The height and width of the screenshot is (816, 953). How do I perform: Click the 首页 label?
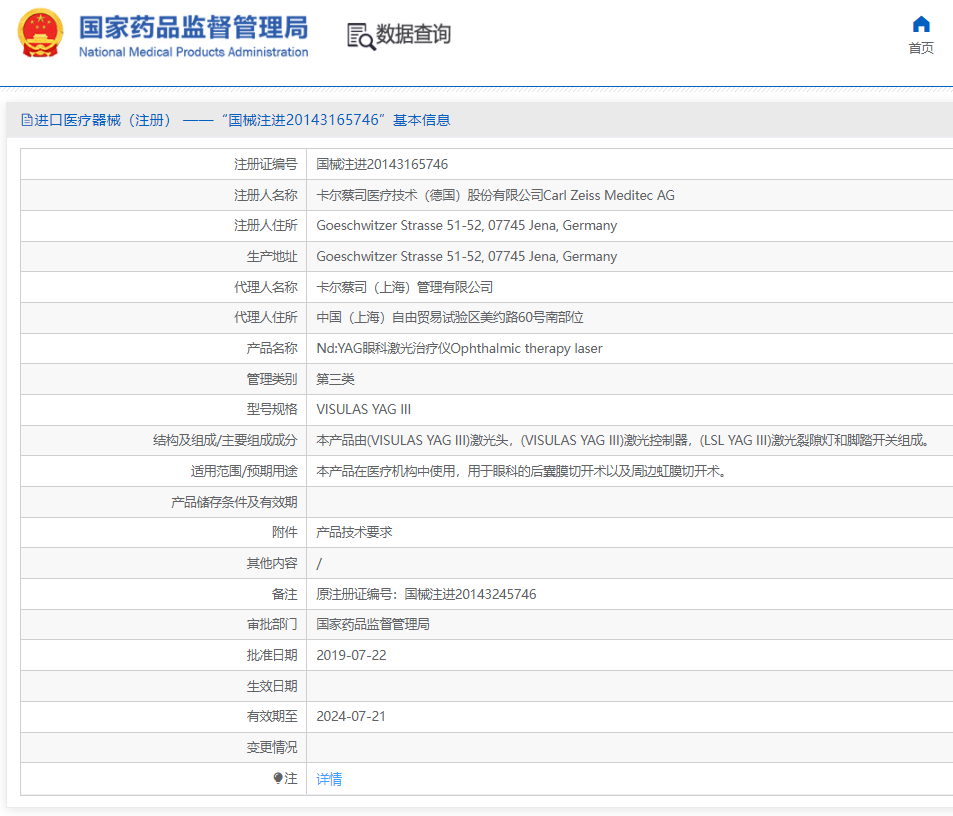921,48
